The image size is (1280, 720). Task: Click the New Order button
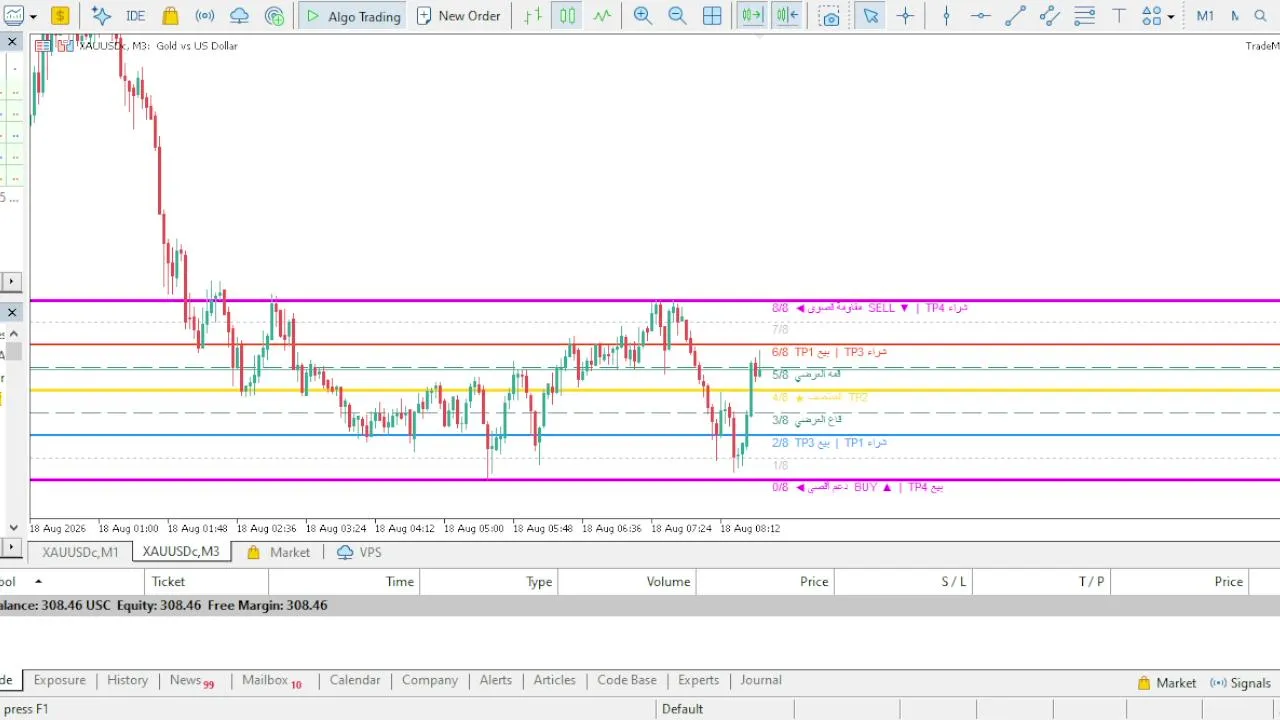tap(459, 16)
